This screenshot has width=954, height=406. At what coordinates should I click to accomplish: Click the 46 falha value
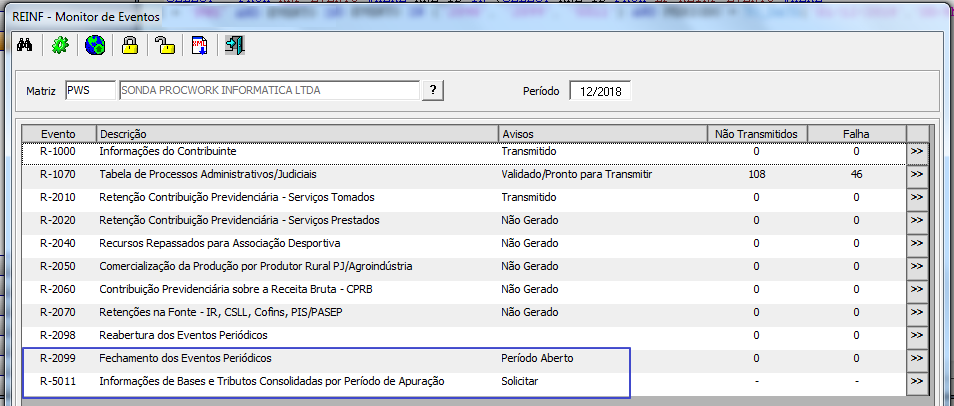[x=856, y=174]
